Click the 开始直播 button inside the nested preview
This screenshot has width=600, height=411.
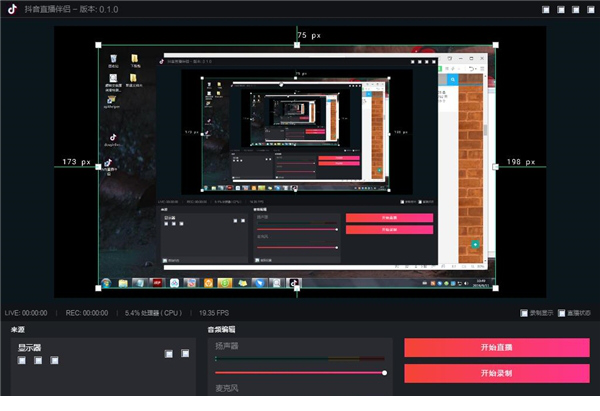(x=390, y=218)
